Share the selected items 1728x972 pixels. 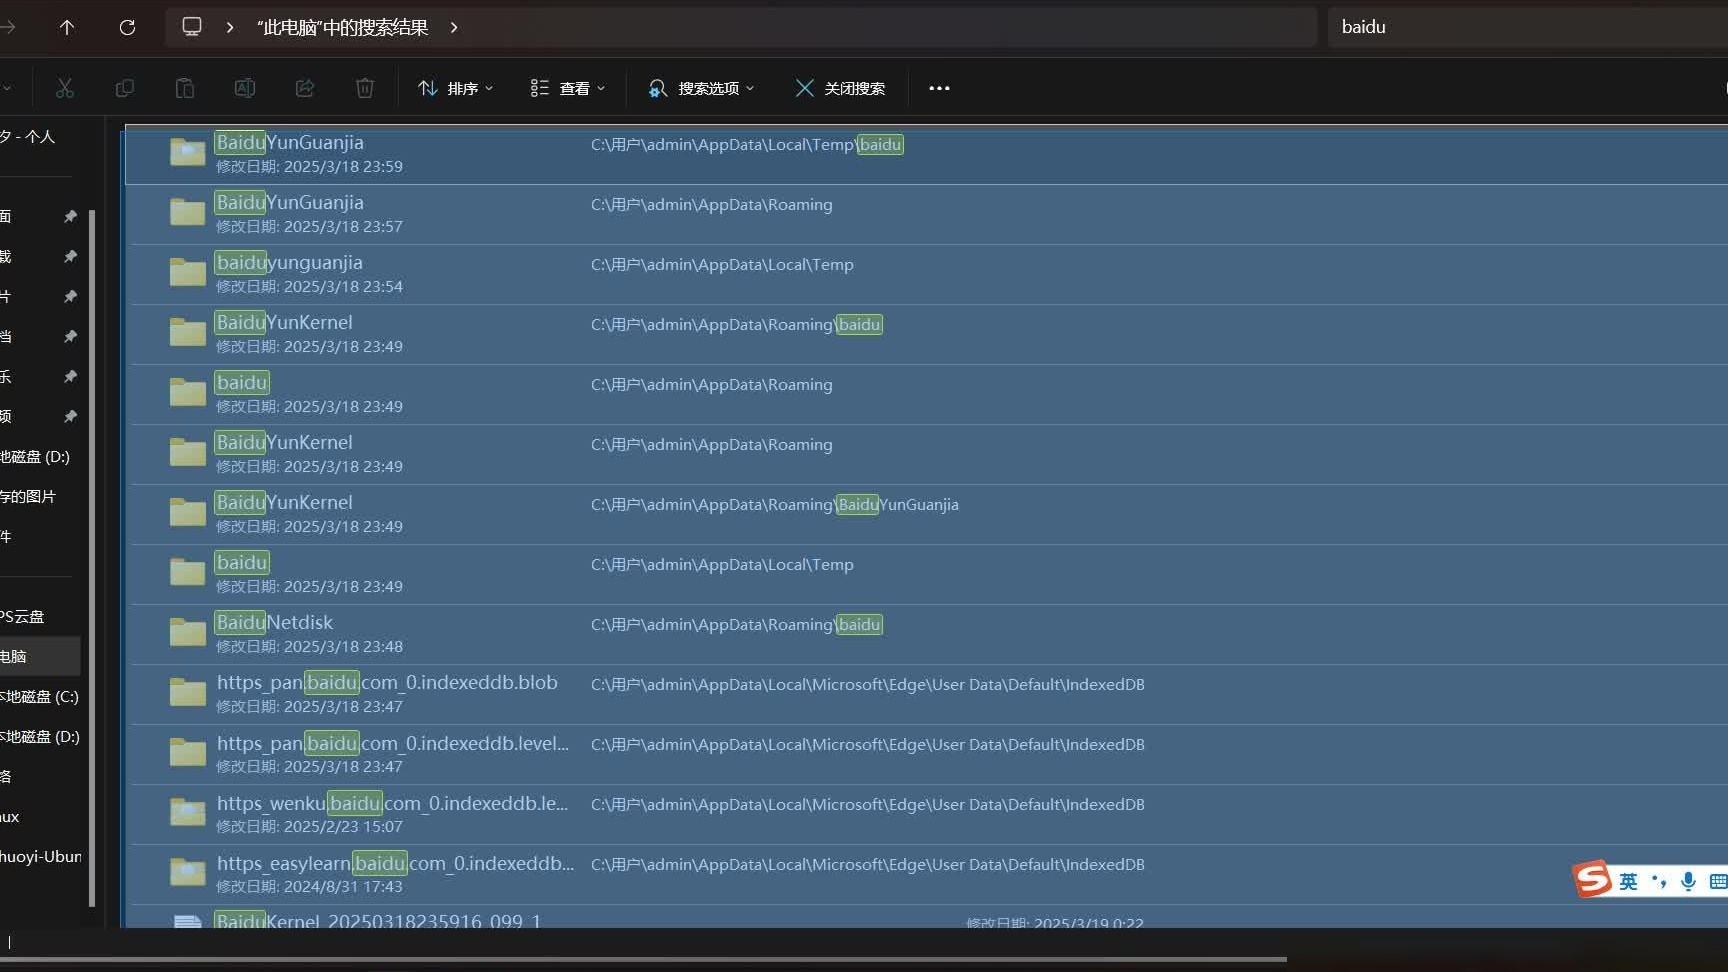[305, 88]
